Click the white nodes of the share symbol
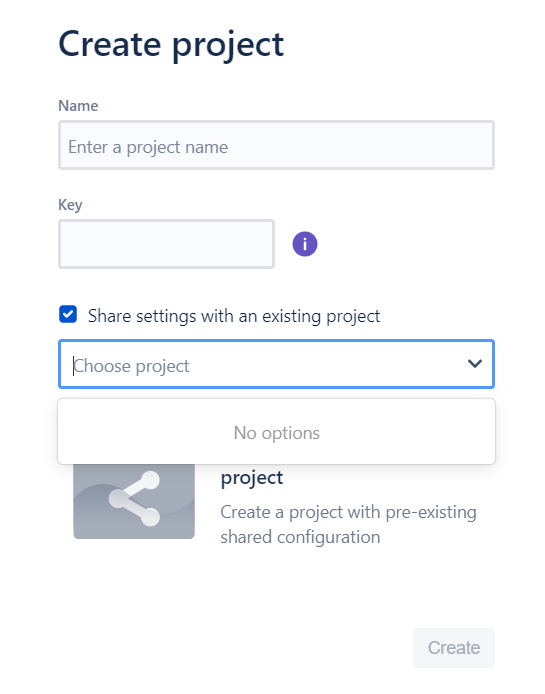The height and width of the screenshot is (694, 545). tap(134, 498)
